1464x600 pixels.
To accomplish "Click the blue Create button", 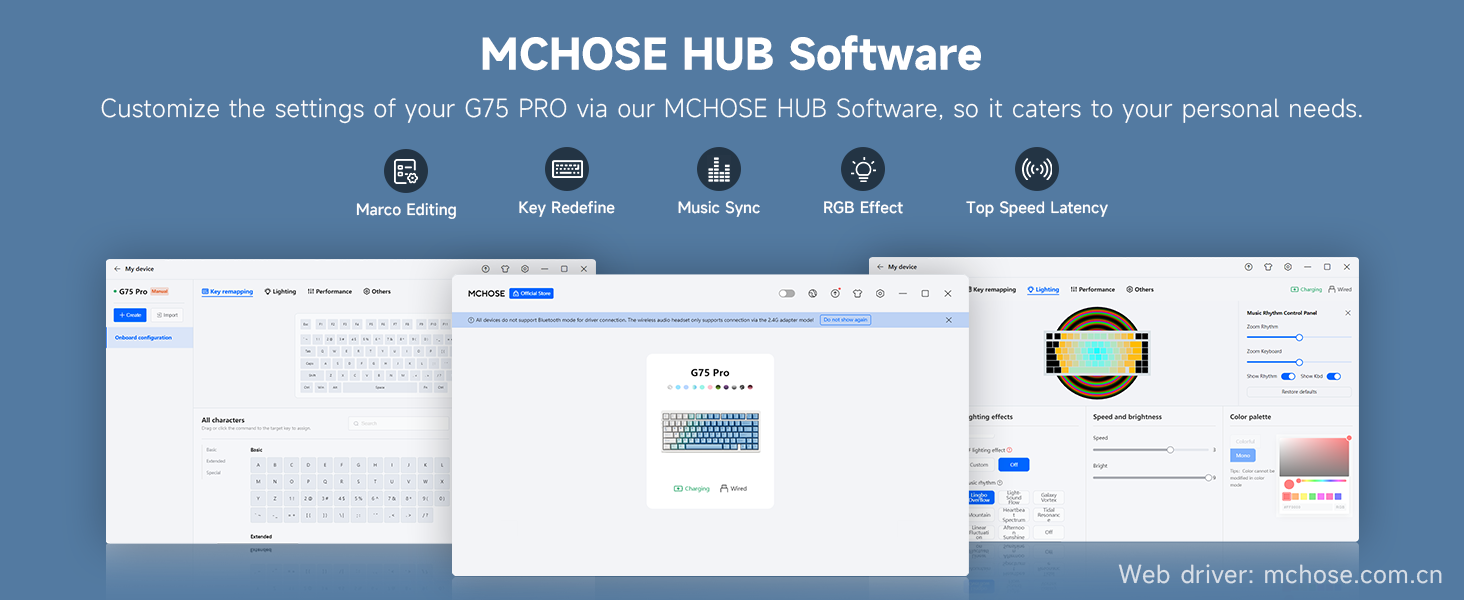I will 130,315.
